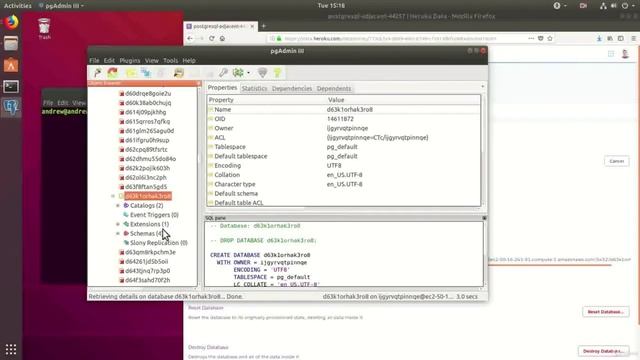Select database d614j09pjkhhg in tree
This screenshot has height=360, width=640.
146,112
